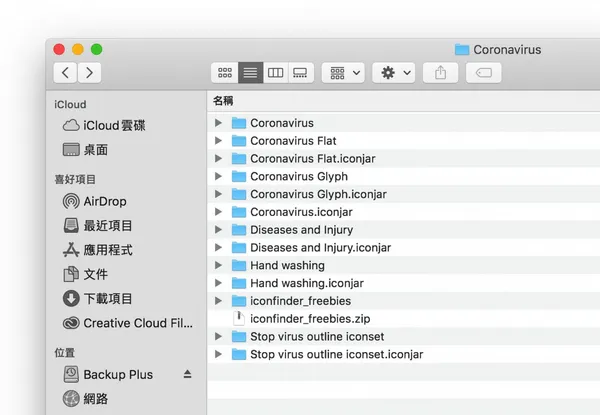Screen dimensions: 600x415
Task: Open the group-by arrangement dropdown
Action: pyautogui.click(x=343, y=73)
